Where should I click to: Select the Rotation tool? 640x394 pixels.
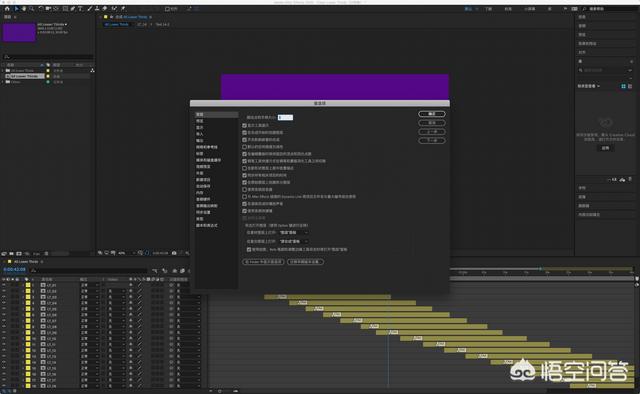click(41, 9)
